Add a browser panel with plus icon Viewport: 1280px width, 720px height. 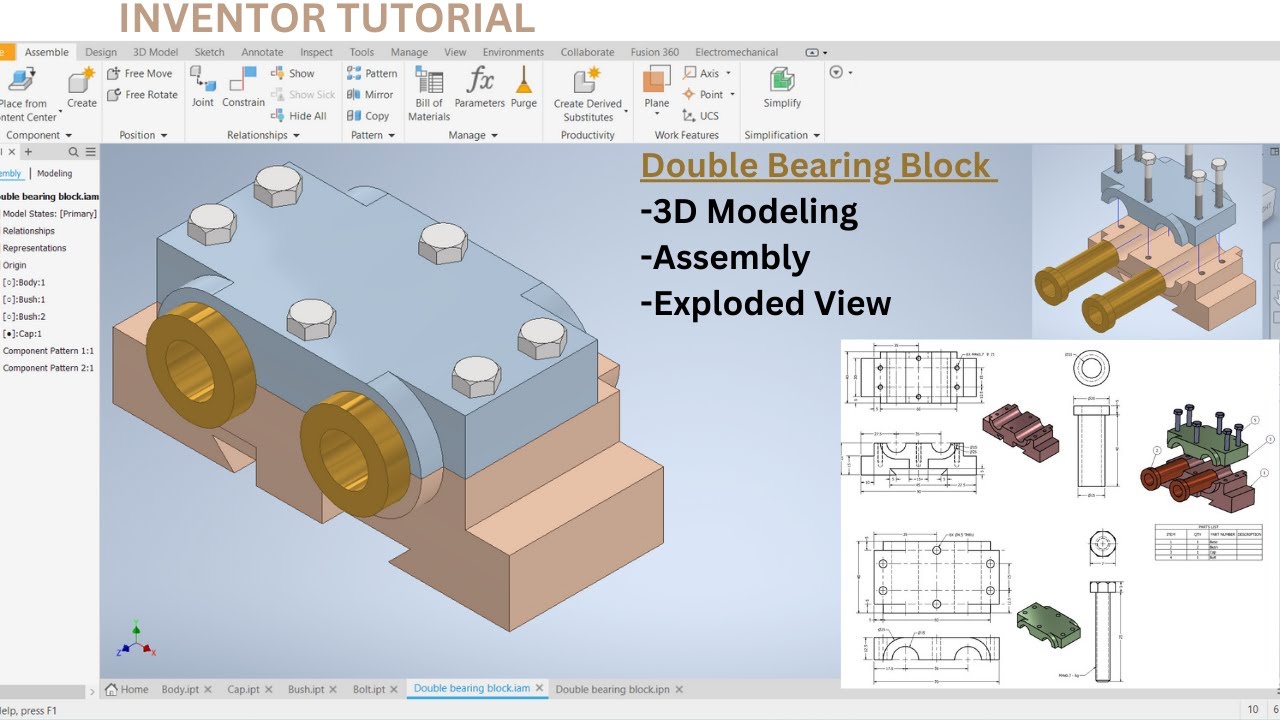click(28, 152)
